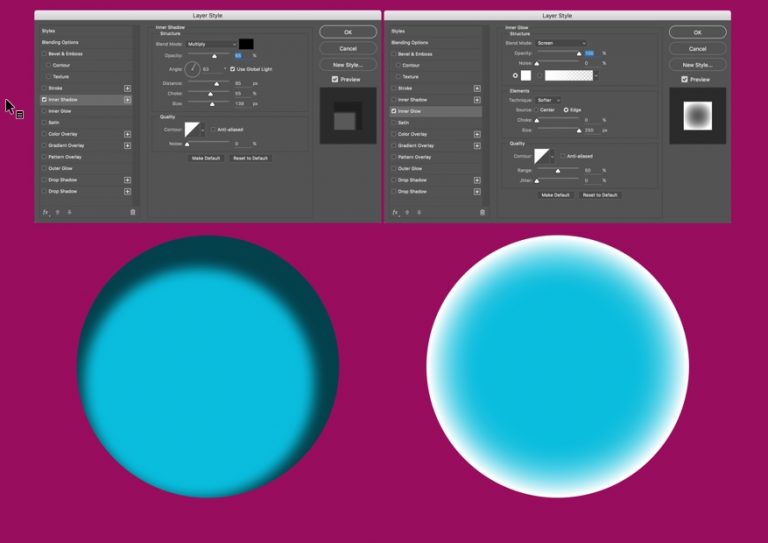
Task: Click the Size value field in Inner Glow dialog
Action: pos(591,131)
